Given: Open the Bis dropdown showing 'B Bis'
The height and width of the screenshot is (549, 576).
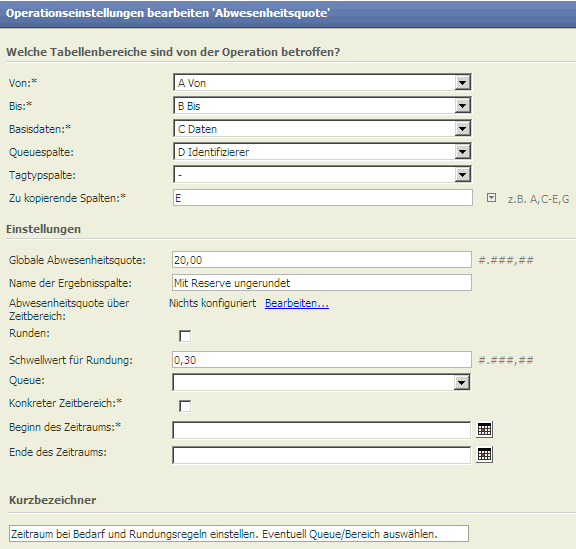Looking at the screenshot, I should click(x=322, y=105).
